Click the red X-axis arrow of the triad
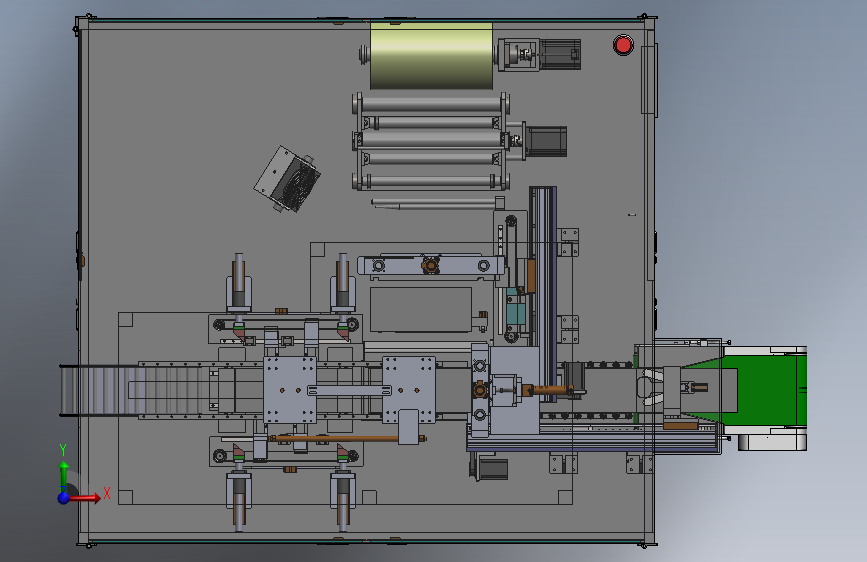Screen dimensions: 867x562 [86, 498]
